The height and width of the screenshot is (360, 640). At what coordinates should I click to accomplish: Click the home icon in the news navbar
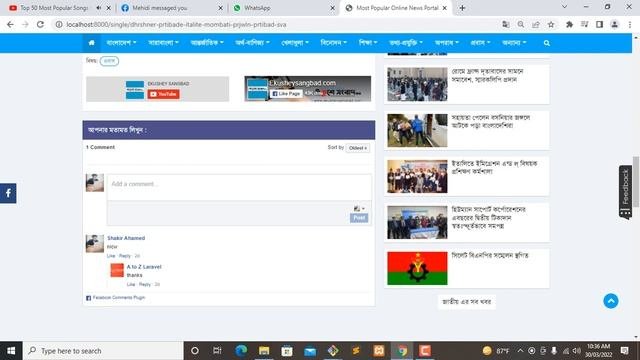coord(91,43)
